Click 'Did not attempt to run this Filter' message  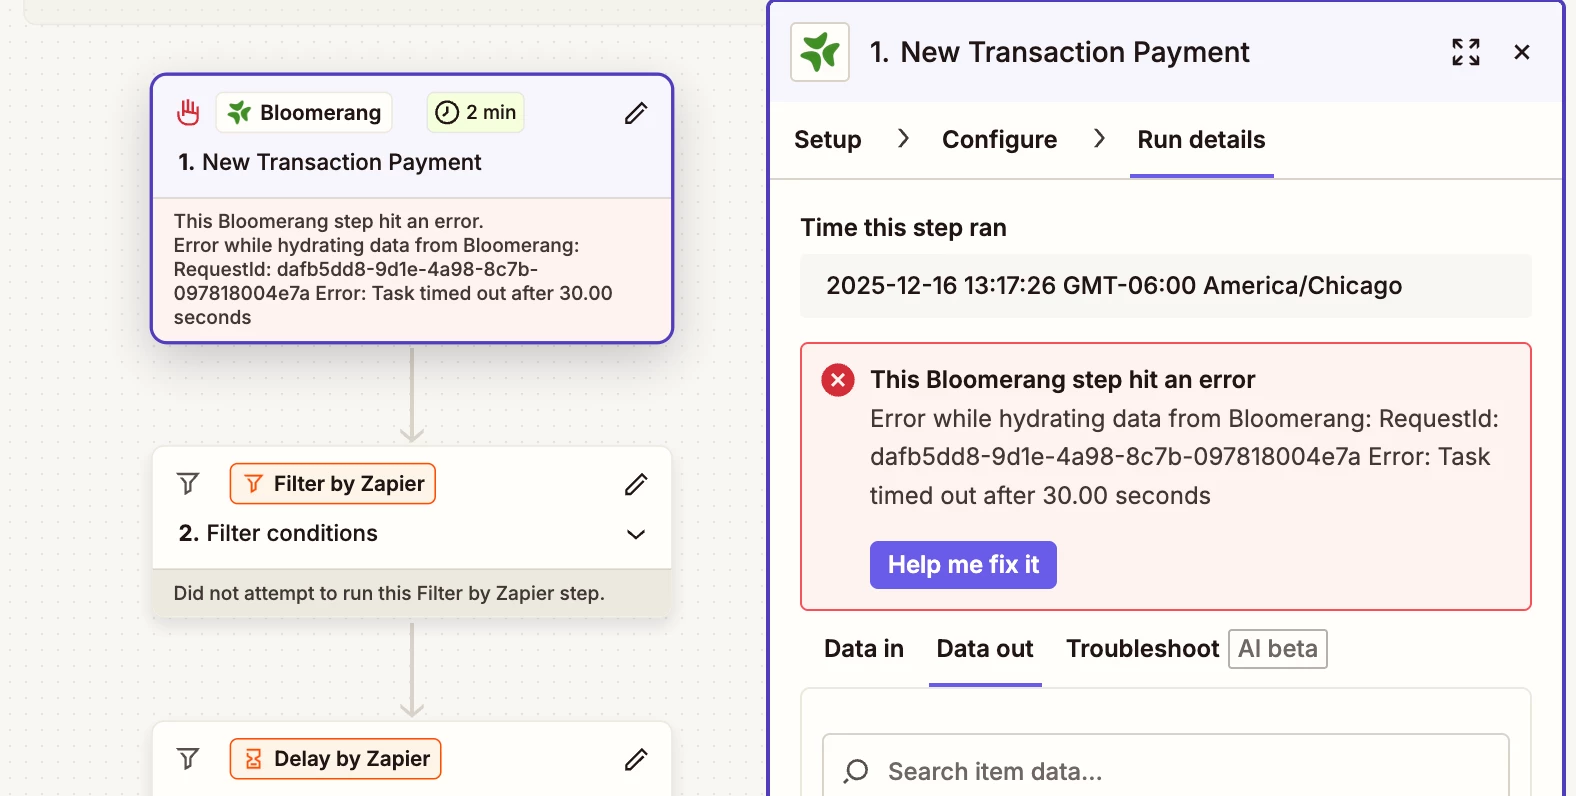point(389,593)
